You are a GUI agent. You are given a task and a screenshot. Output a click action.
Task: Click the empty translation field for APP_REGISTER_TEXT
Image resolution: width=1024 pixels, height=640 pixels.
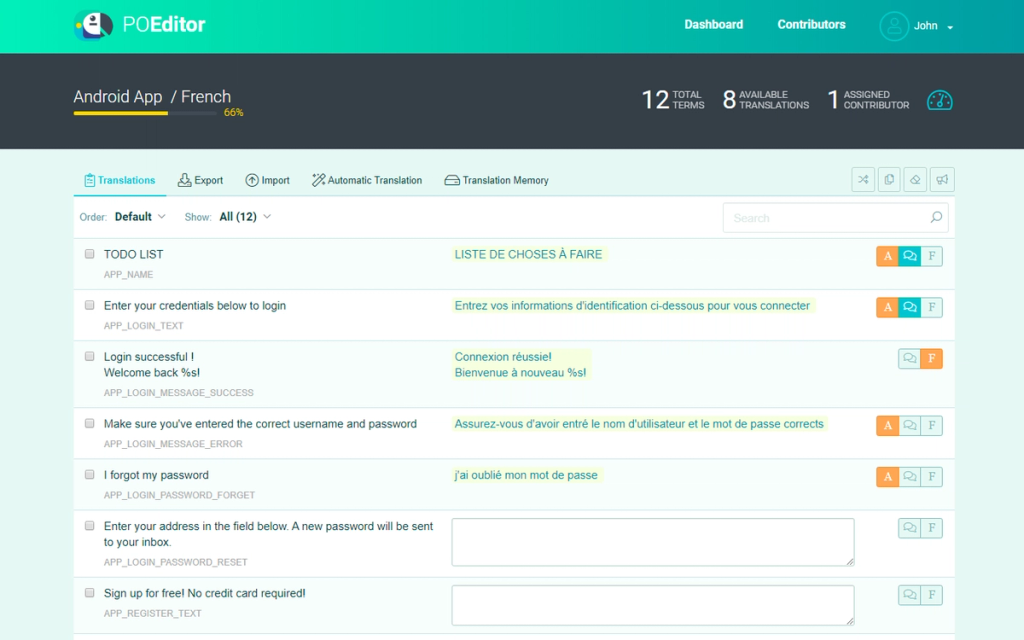coord(652,604)
